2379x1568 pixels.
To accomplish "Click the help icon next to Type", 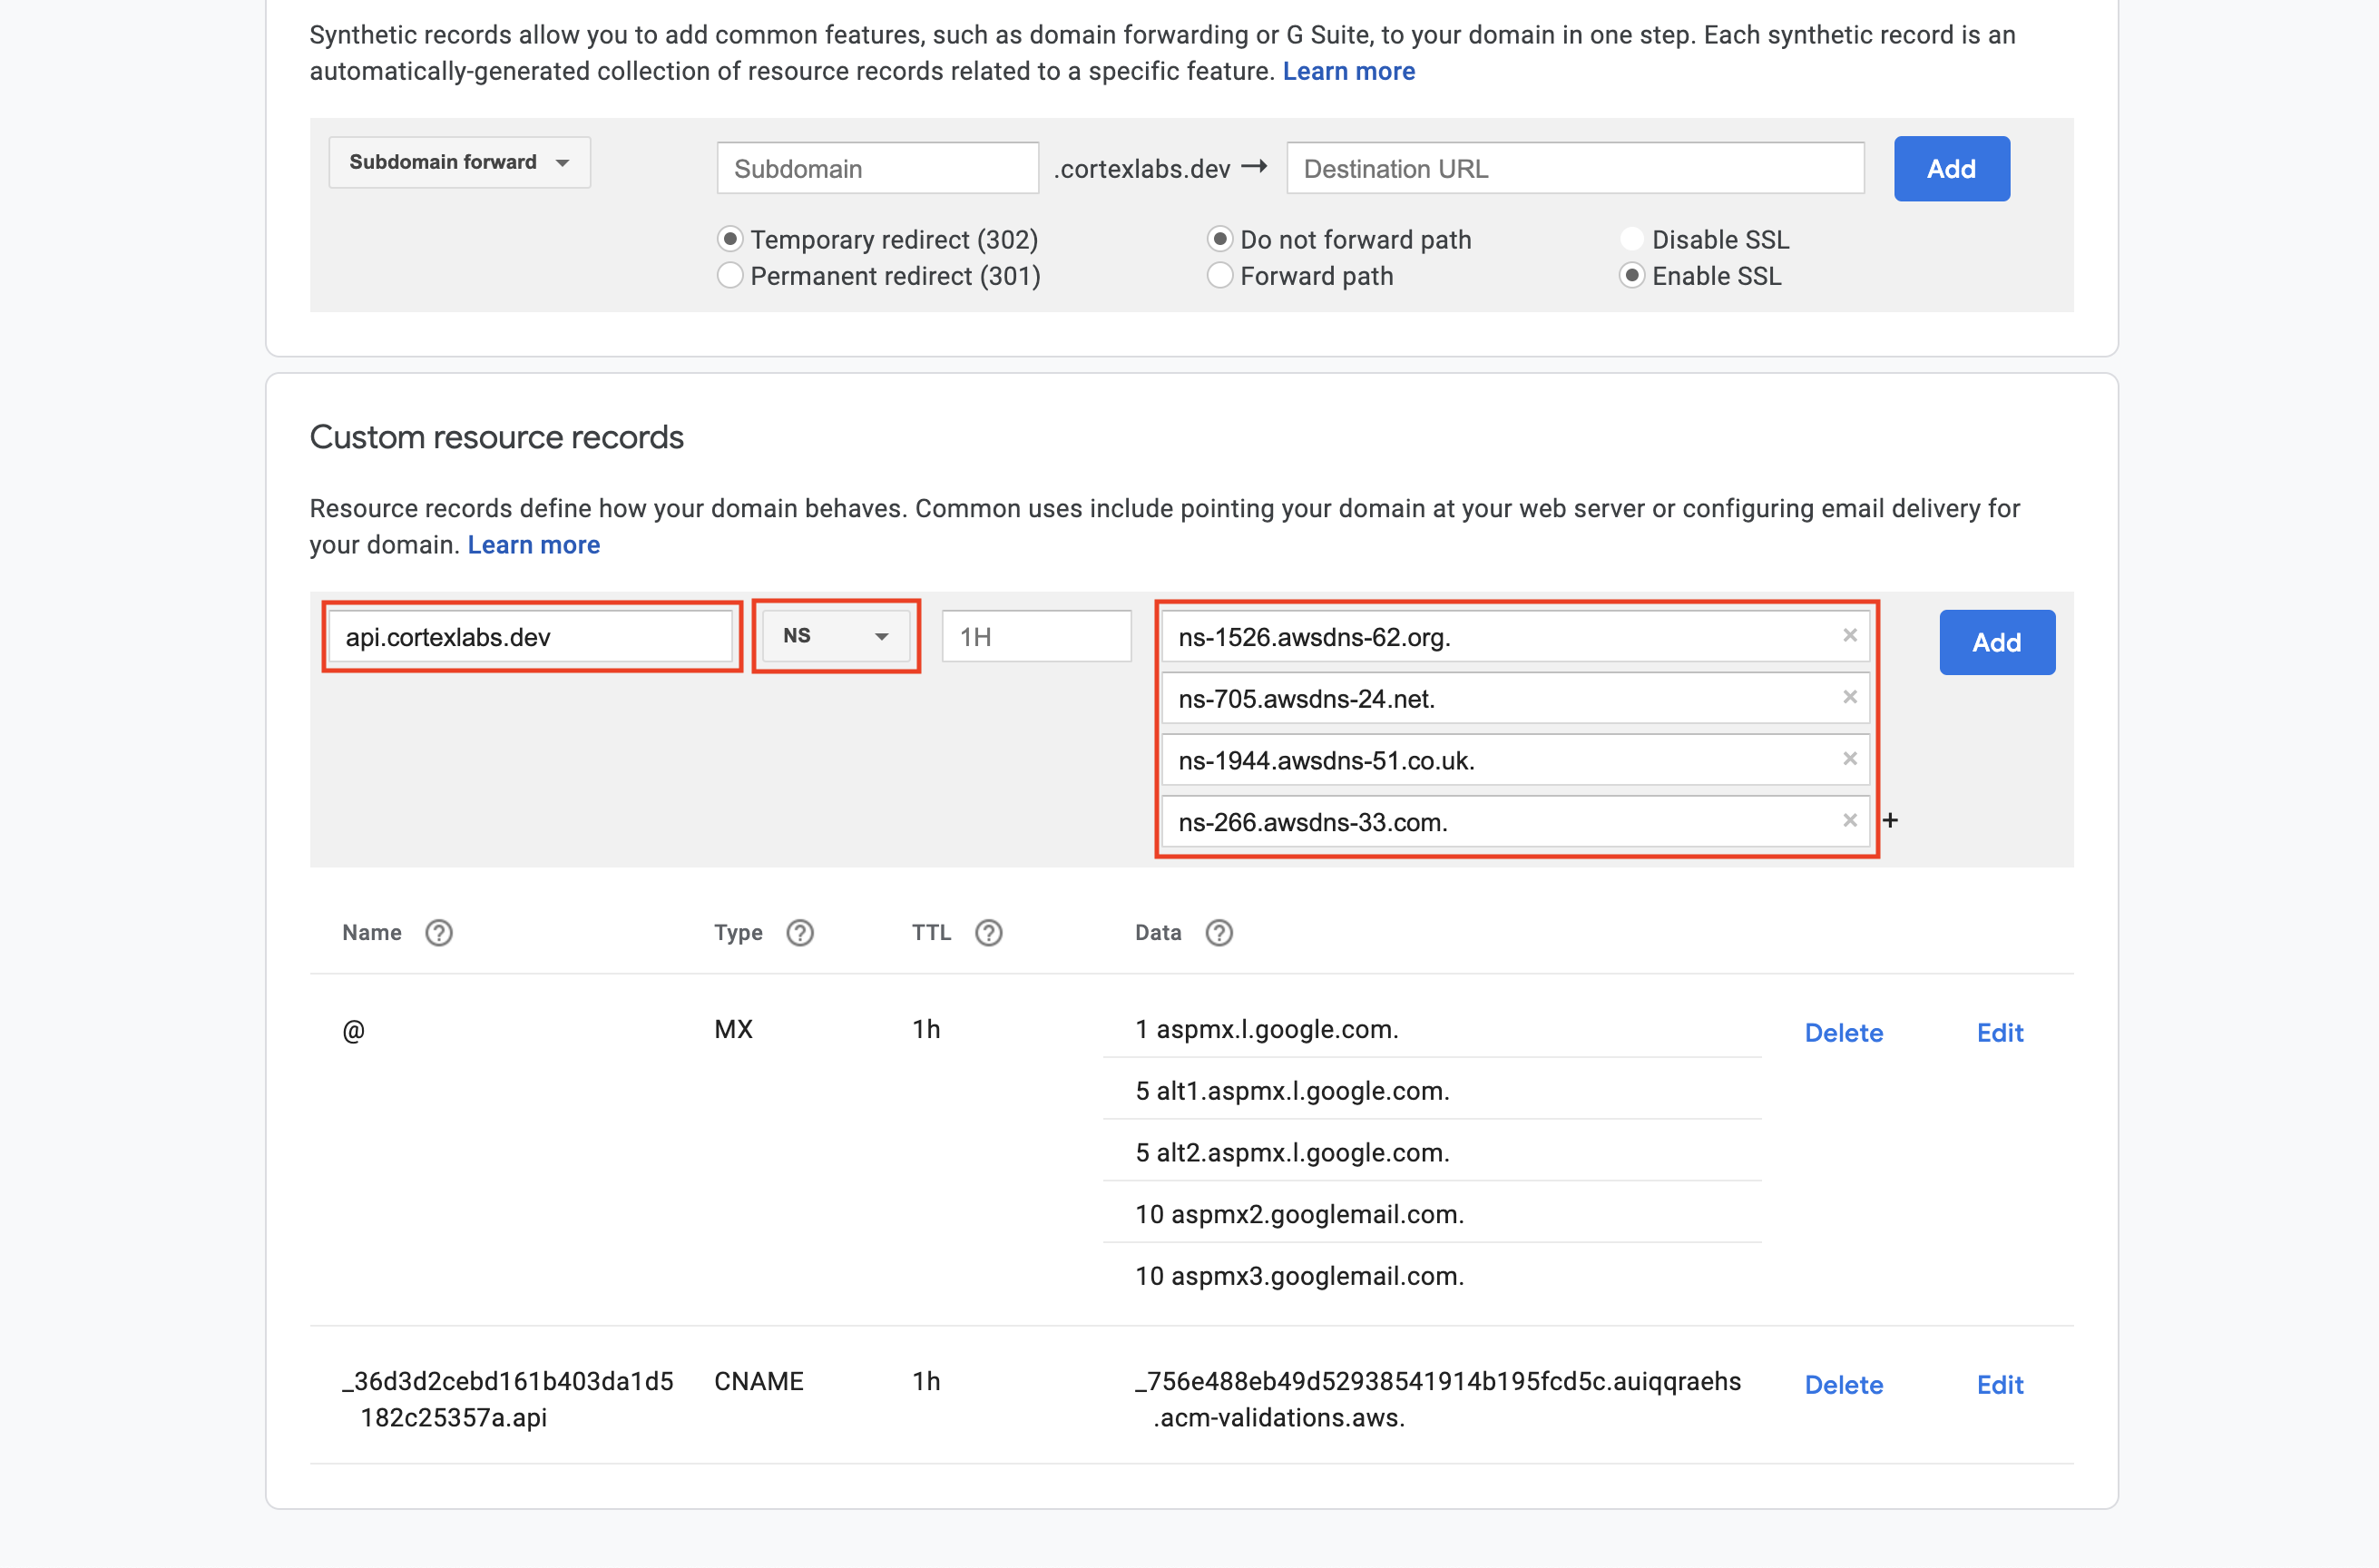I will (x=799, y=933).
